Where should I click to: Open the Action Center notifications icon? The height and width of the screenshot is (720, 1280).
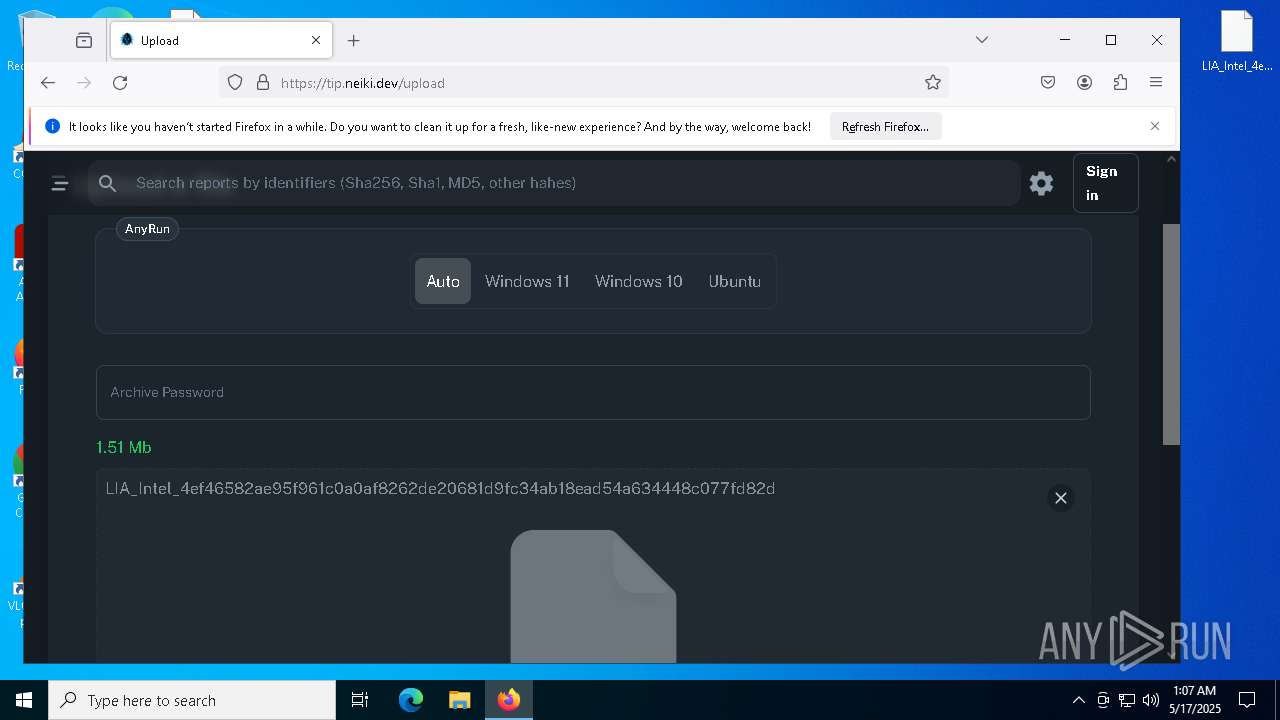pyautogui.click(x=1247, y=700)
